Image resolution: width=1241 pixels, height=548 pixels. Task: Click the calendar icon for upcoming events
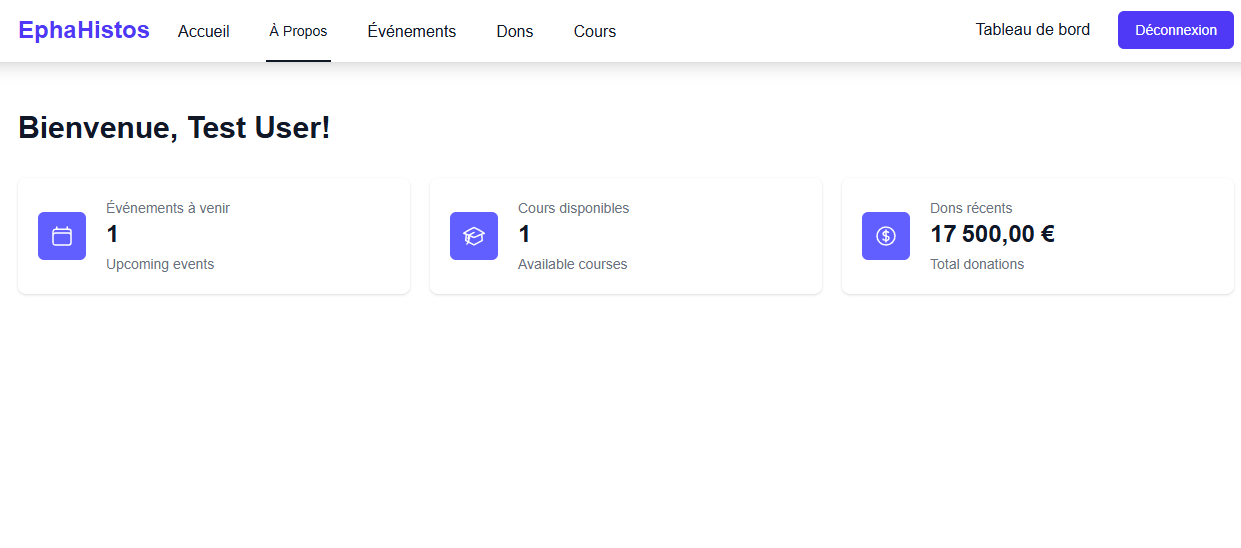tap(62, 236)
